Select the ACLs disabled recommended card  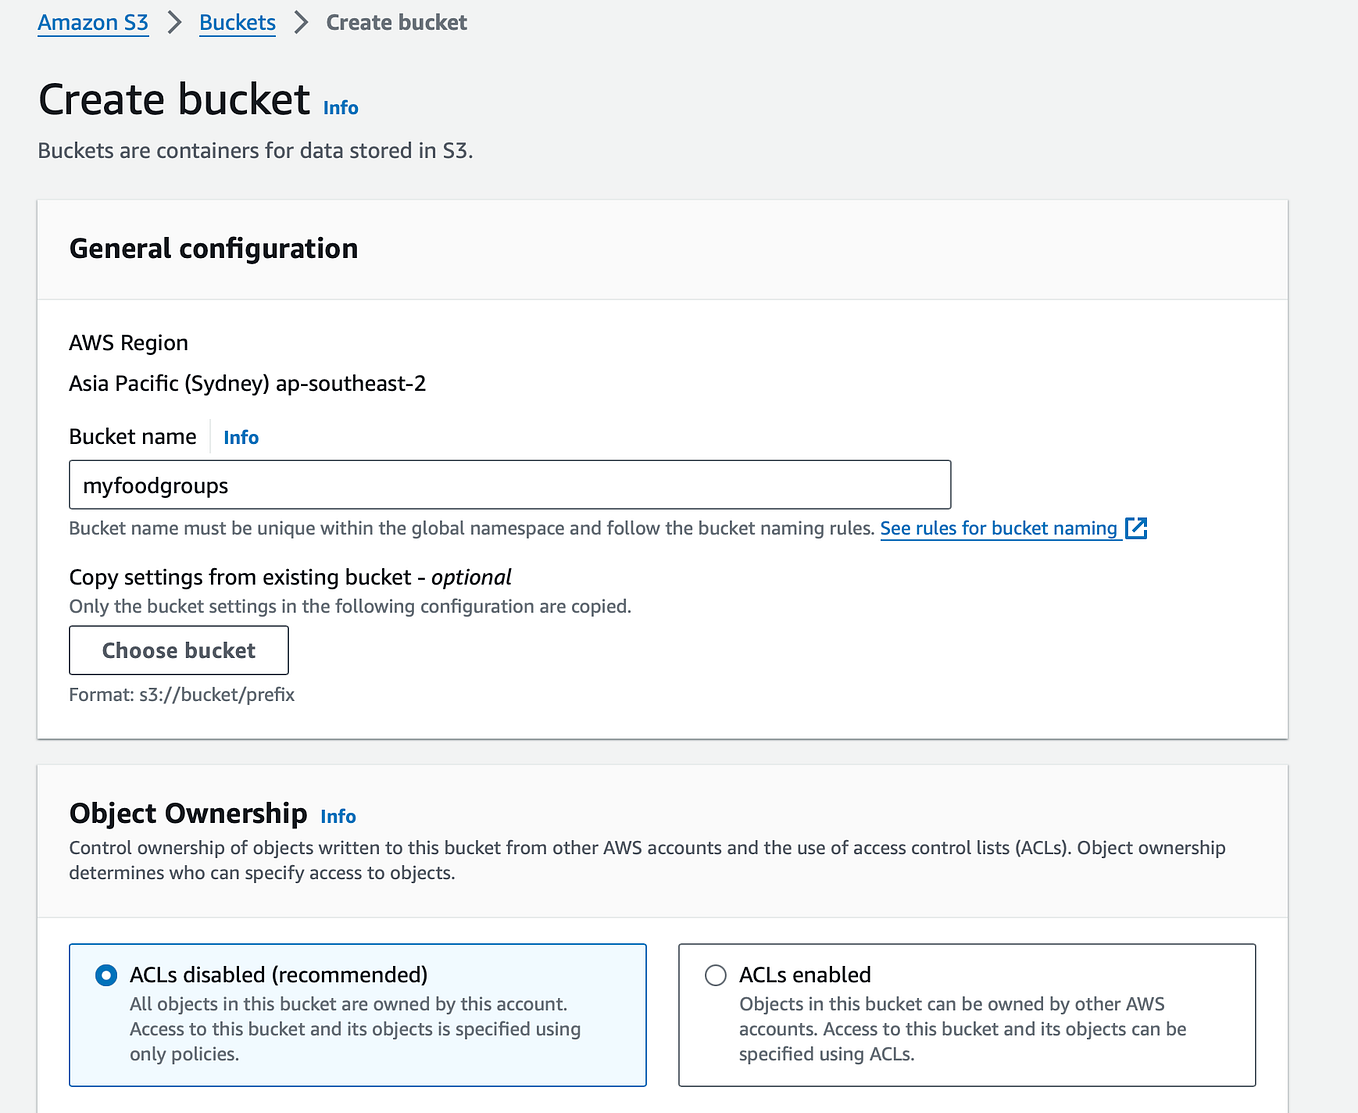(357, 1014)
